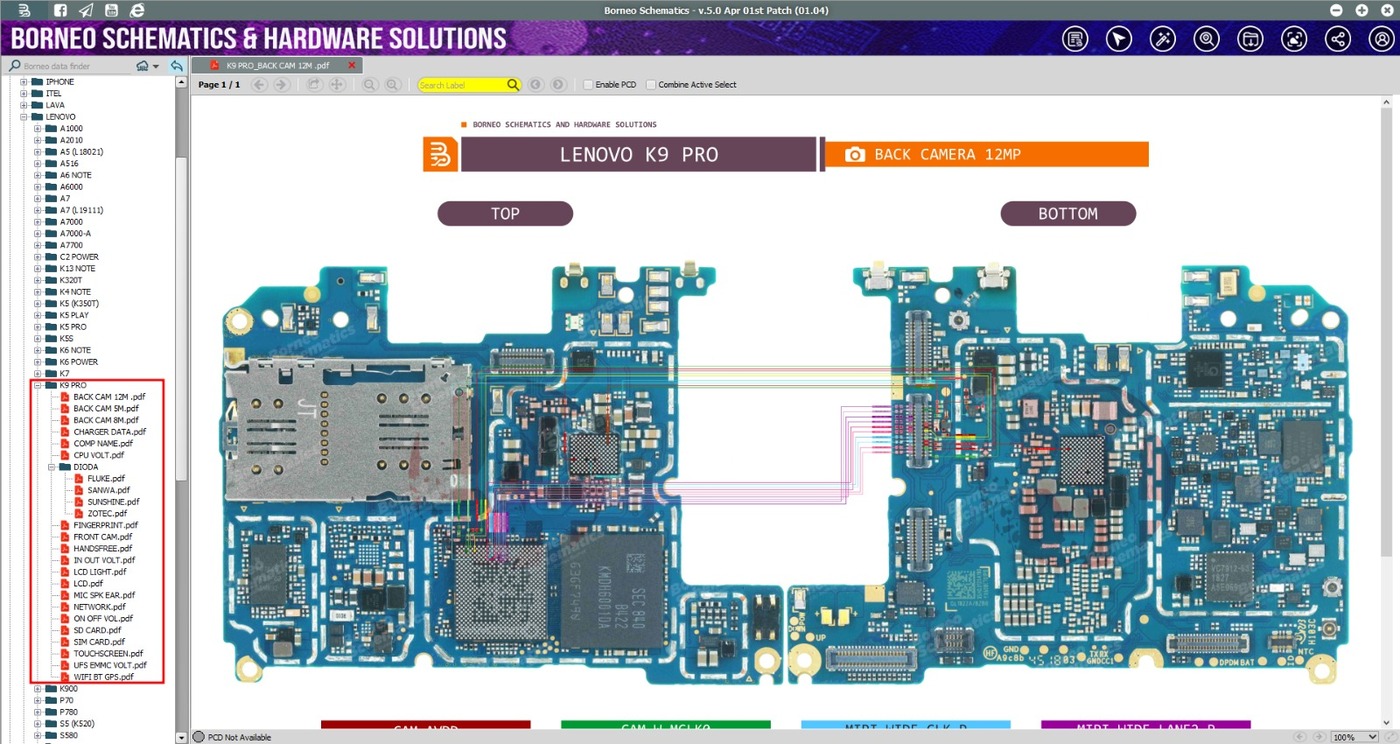Toggle Combine Active Select checkbox
1400x744 pixels.
pos(651,85)
